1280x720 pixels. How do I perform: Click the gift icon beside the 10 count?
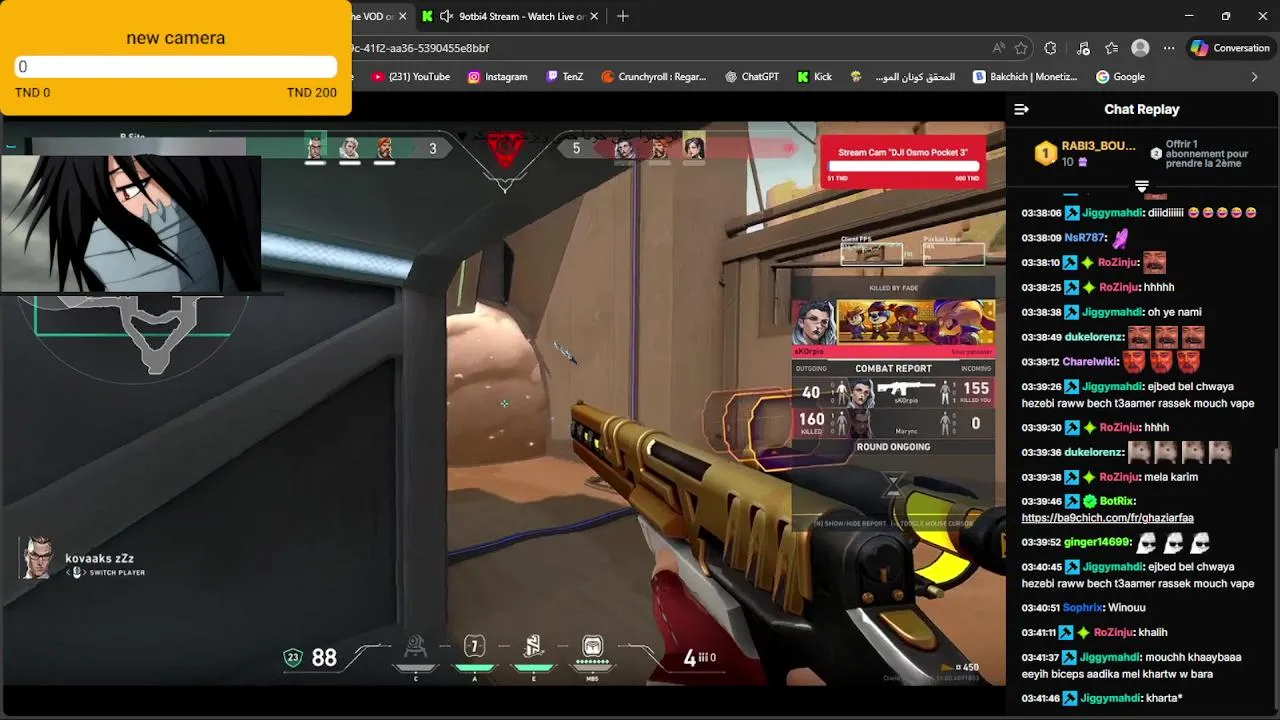point(1082,162)
